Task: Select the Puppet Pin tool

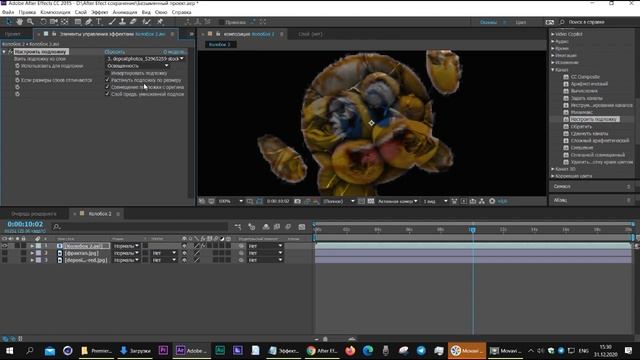Action: [160, 22]
